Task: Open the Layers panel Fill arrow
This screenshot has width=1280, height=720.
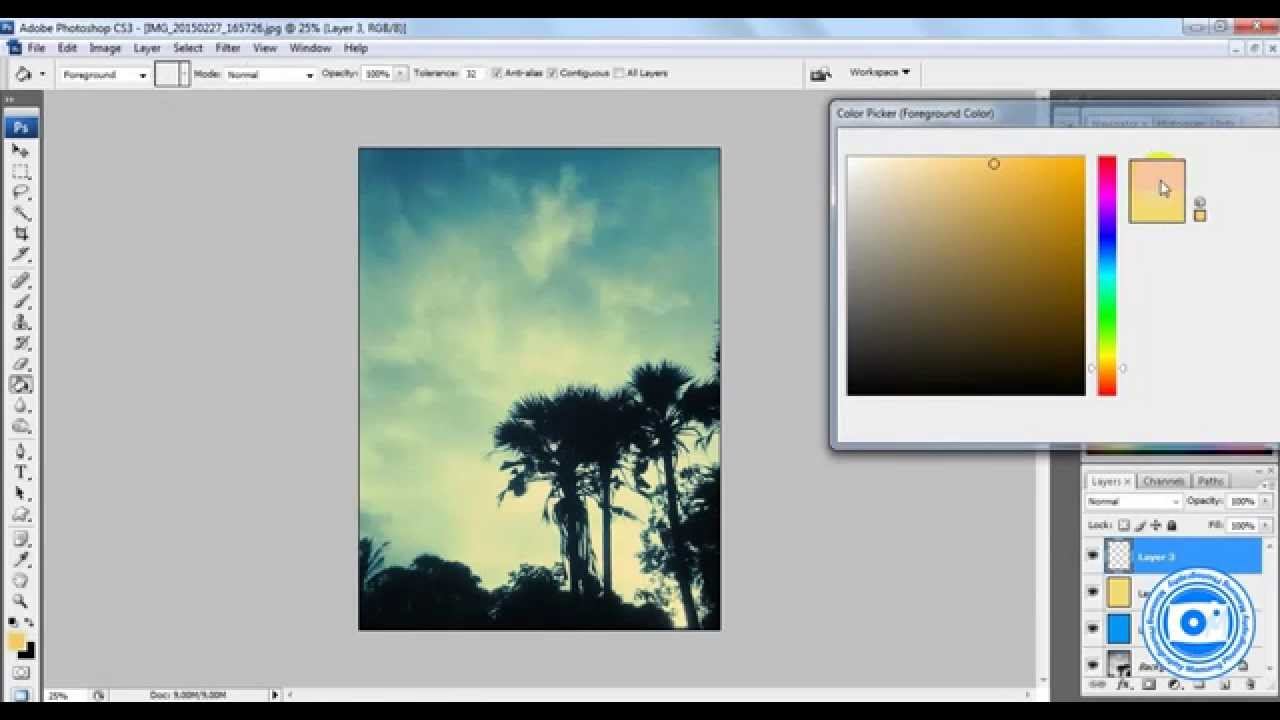Action: click(1264, 525)
